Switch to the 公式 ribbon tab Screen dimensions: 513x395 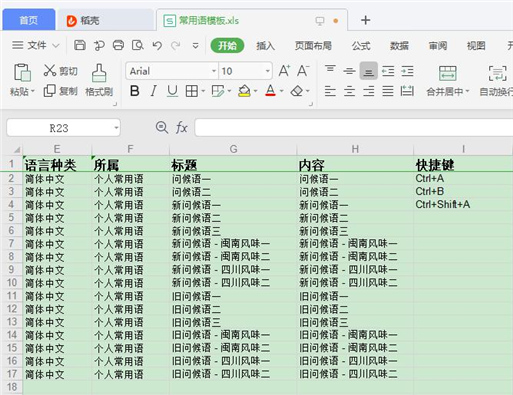[361, 46]
